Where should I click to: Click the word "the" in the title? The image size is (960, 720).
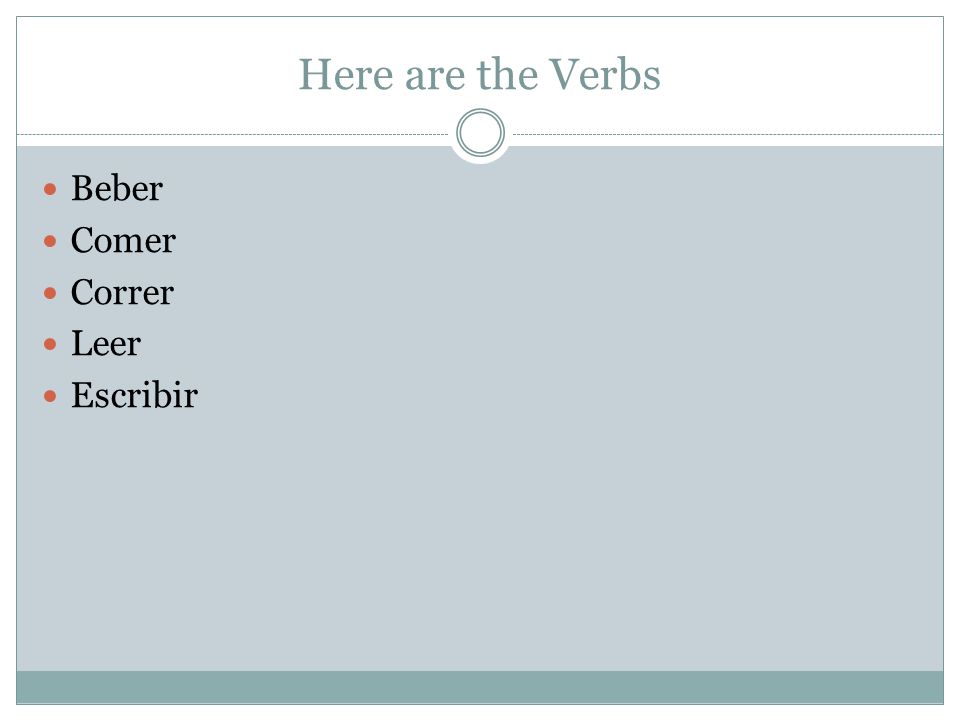tap(508, 74)
